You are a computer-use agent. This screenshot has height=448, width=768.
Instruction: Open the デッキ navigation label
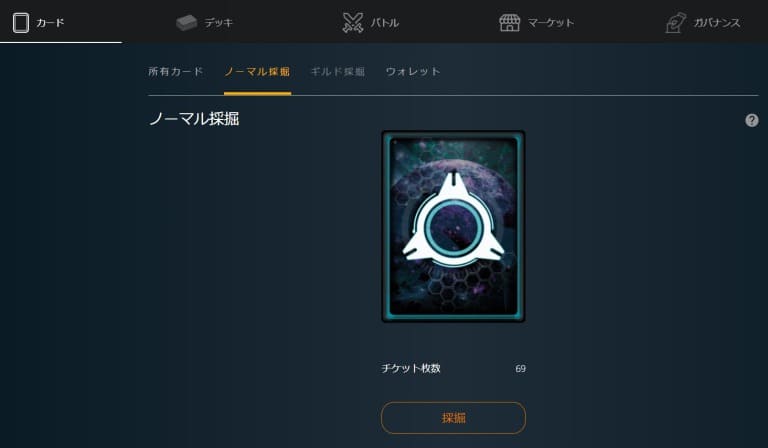pyautogui.click(x=218, y=23)
